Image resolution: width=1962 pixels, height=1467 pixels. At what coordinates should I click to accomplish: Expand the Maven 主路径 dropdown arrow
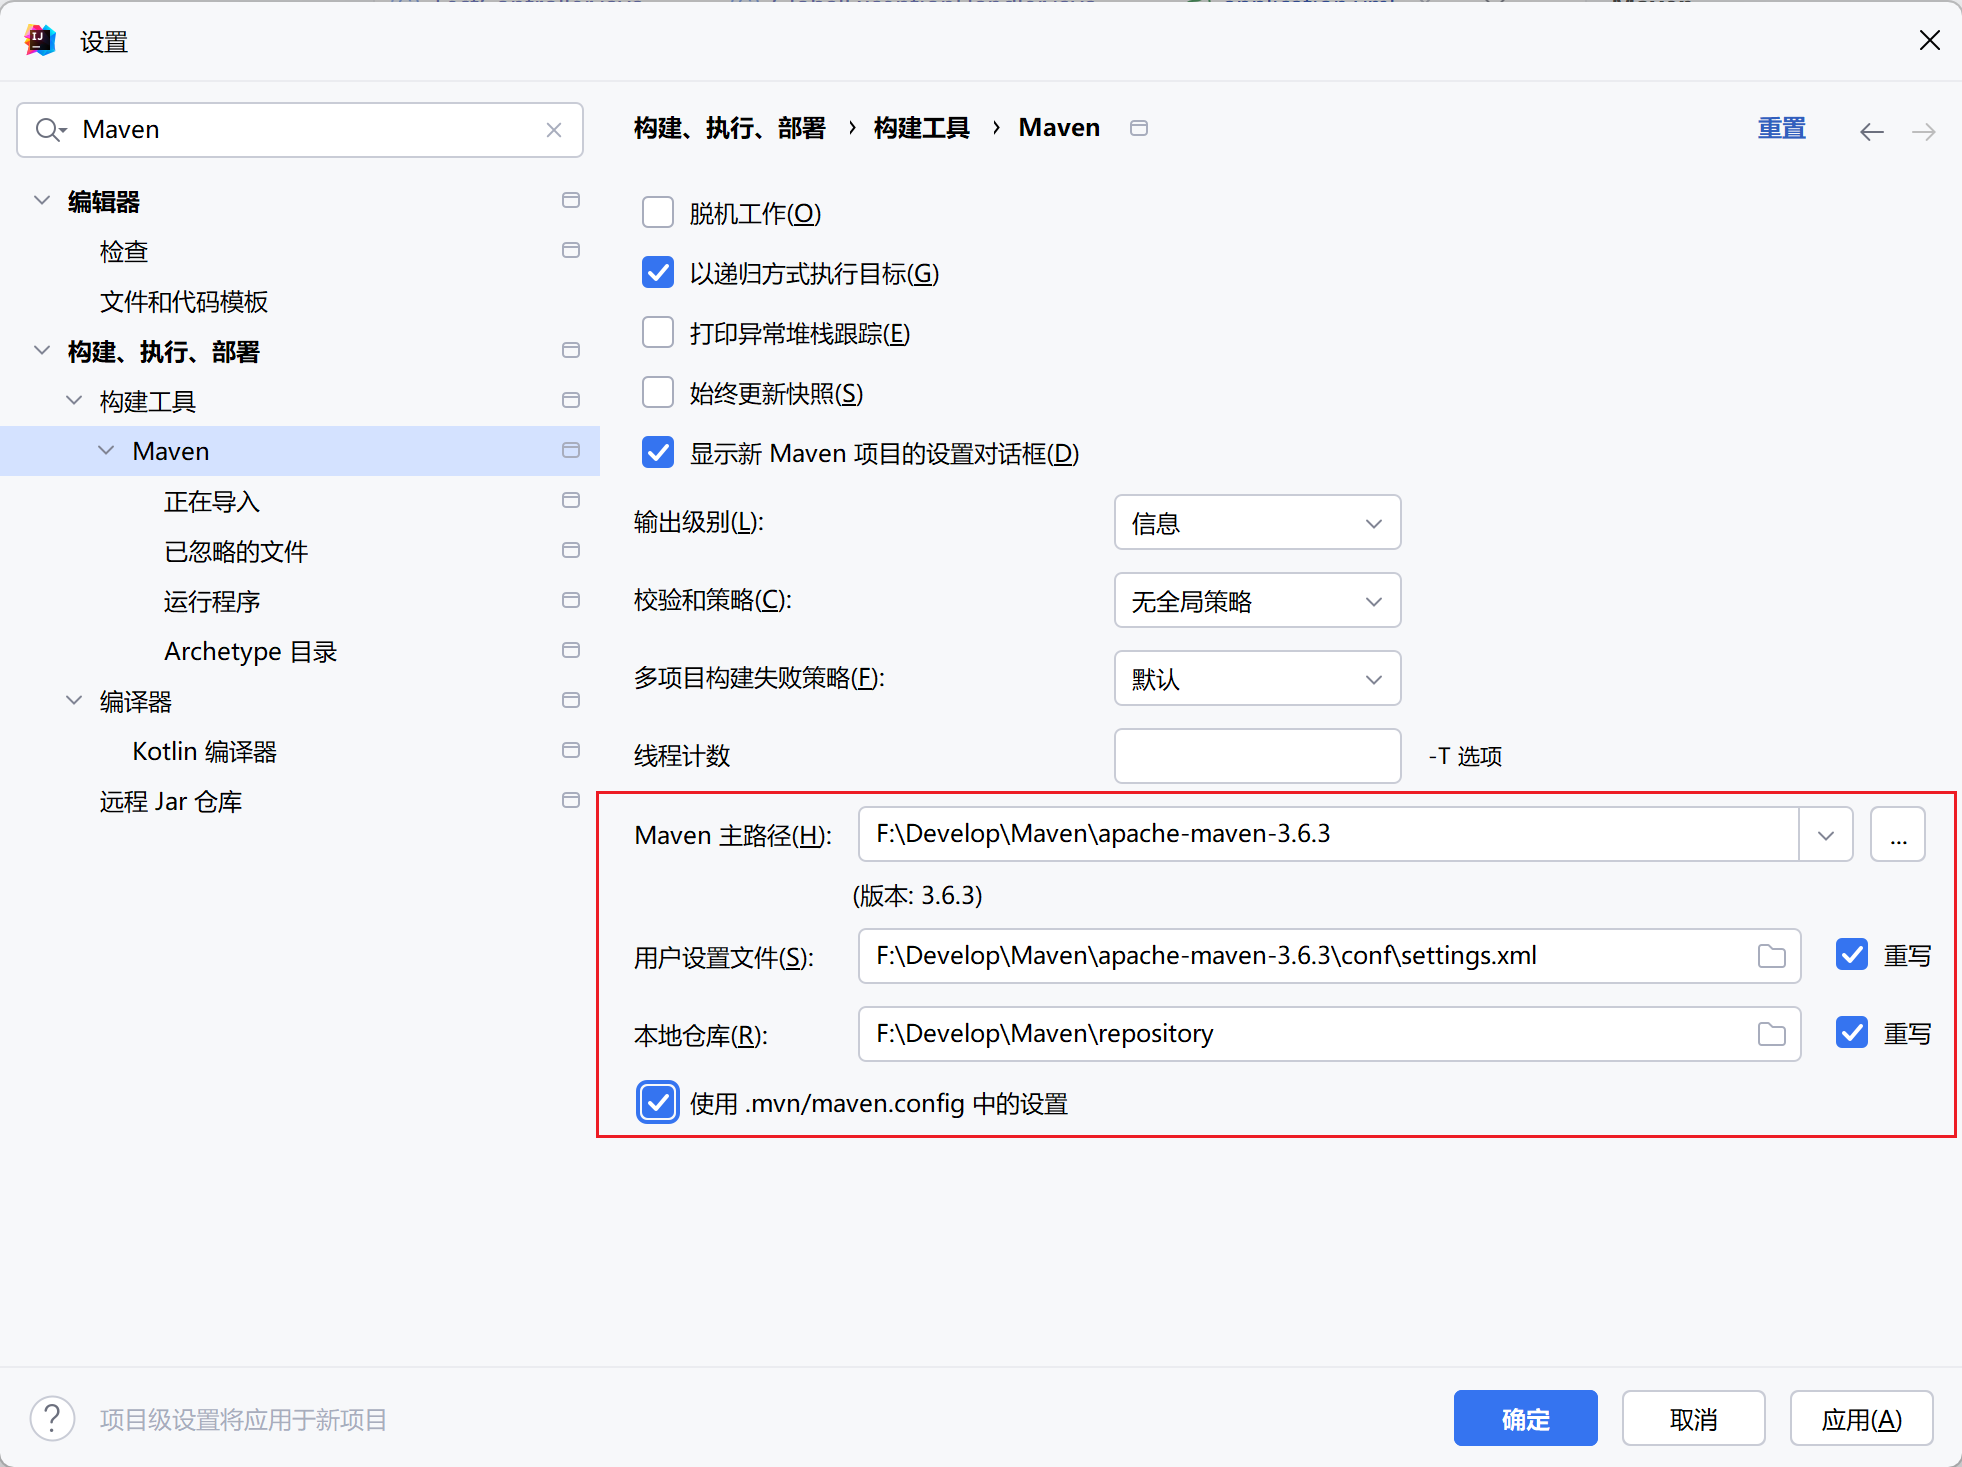click(1826, 834)
